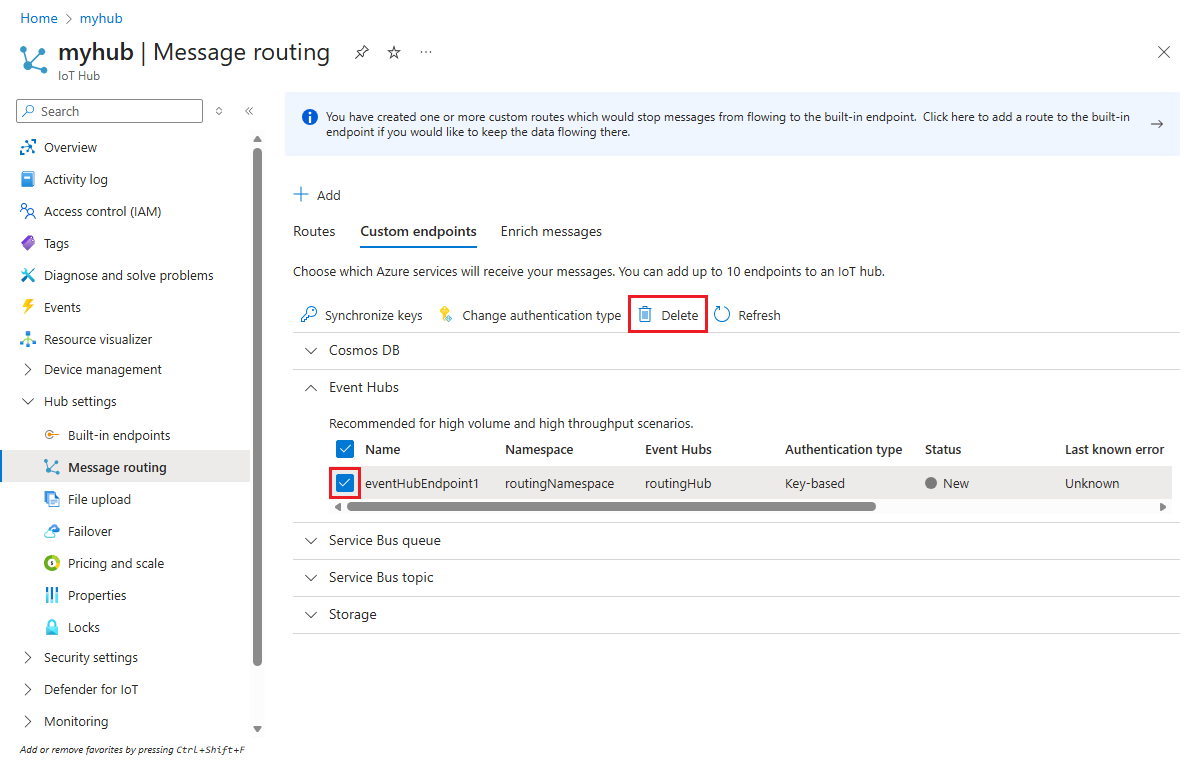Click the Diagnose and solve problems wrench icon
Image resolution: width=1200 pixels, height=760 pixels.
[28, 275]
